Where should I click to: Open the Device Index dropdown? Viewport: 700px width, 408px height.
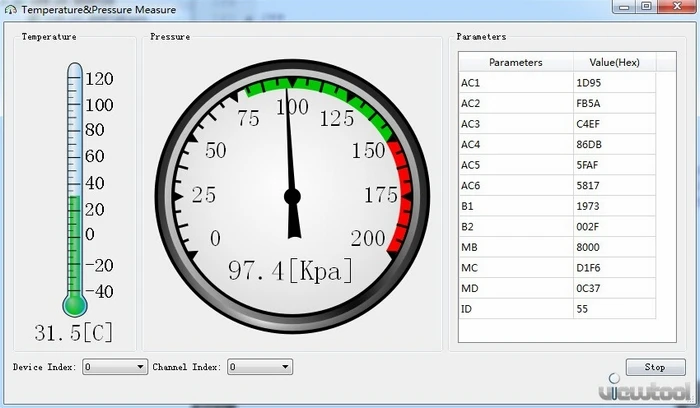[x=115, y=367]
